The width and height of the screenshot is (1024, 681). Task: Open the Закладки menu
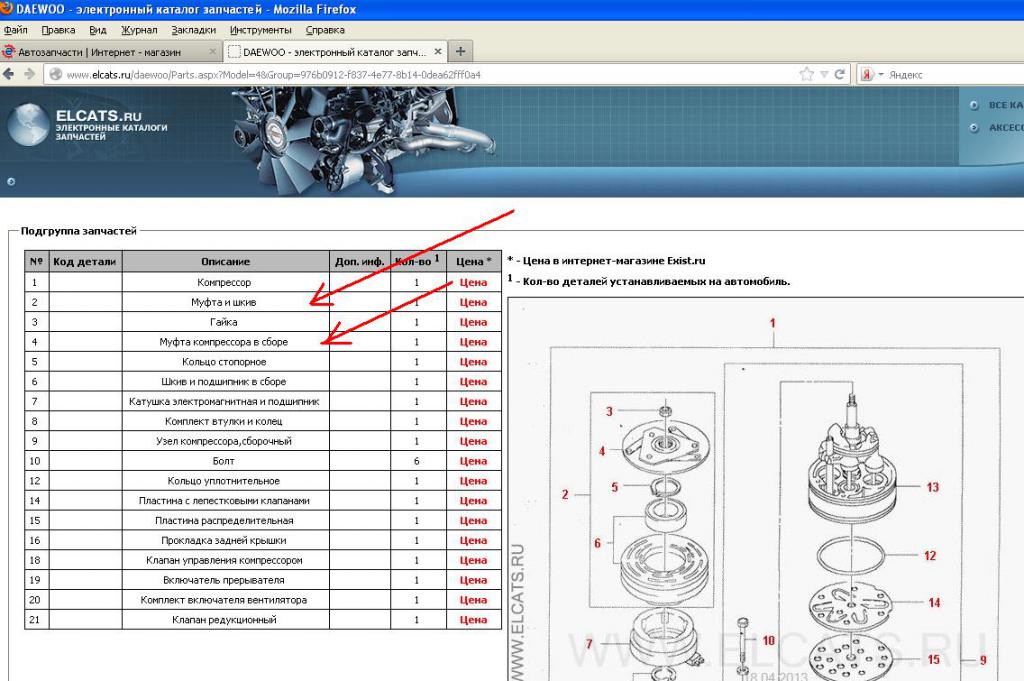[x=193, y=30]
